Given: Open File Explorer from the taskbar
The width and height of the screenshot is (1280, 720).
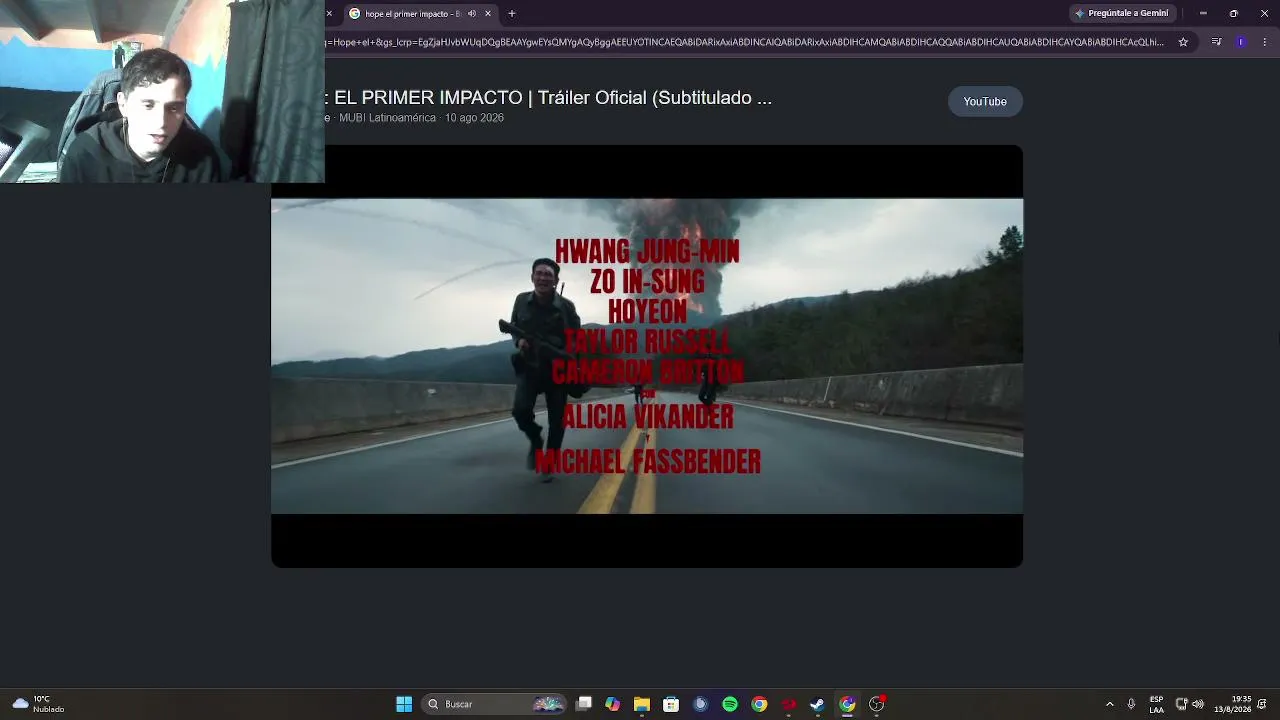Looking at the screenshot, I should [x=642, y=704].
